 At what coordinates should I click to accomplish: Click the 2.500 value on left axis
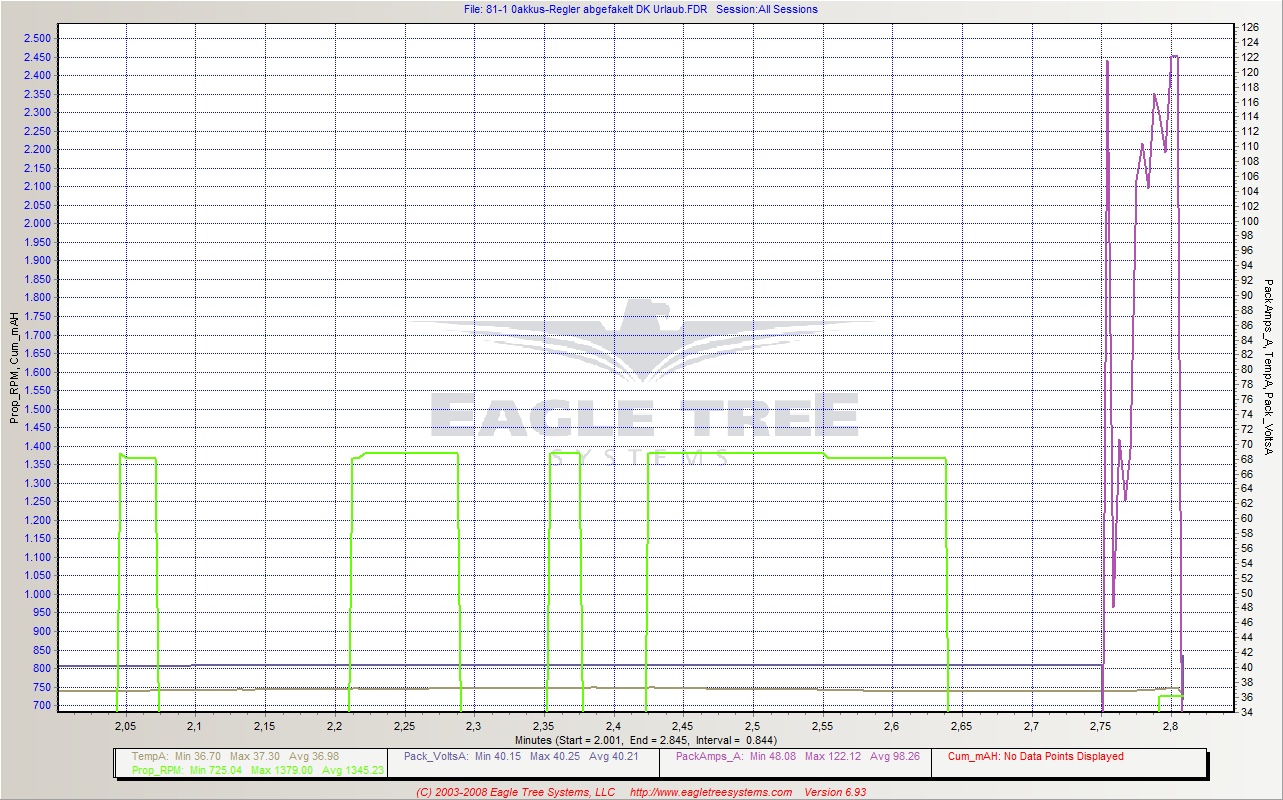click(x=37, y=38)
